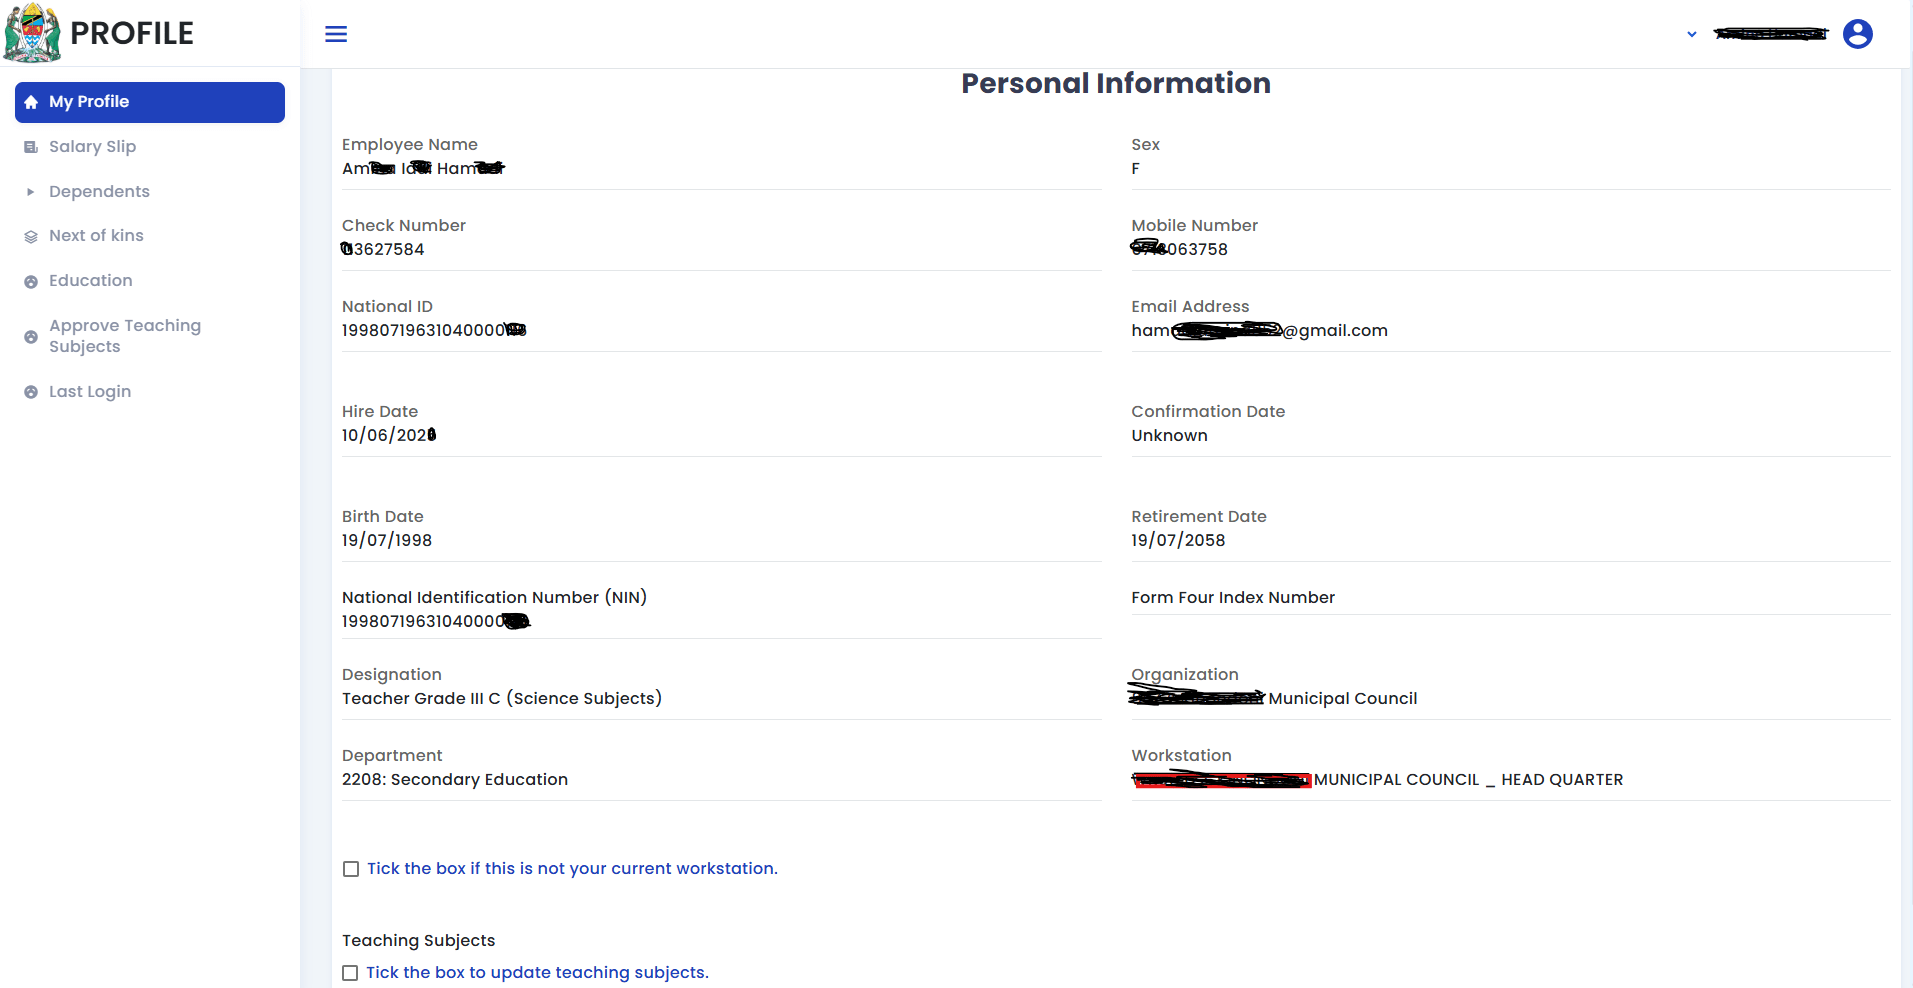The height and width of the screenshot is (988, 1913).
Task: Click the Last Login sidebar icon
Action: 31,393
